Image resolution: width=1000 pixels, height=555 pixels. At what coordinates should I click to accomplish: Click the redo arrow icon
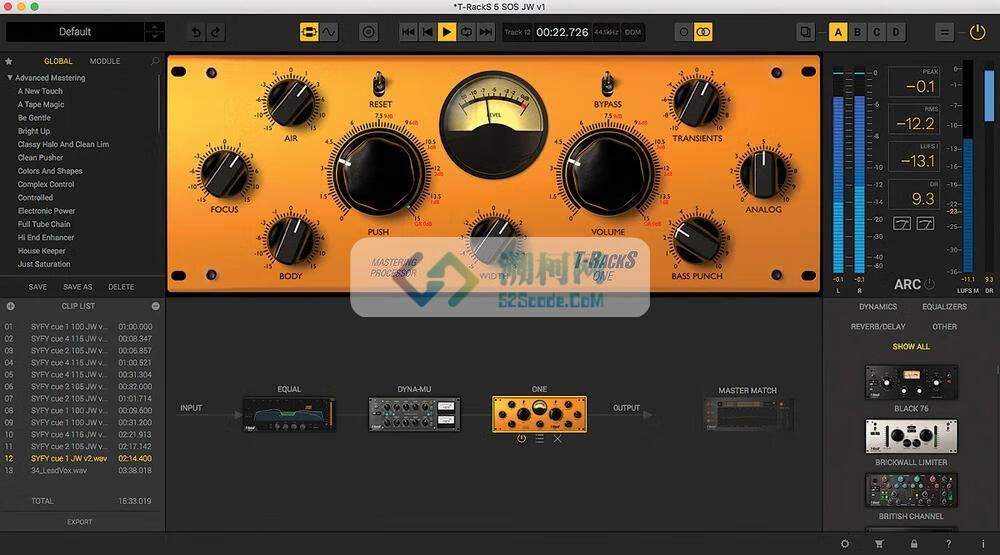[216, 32]
